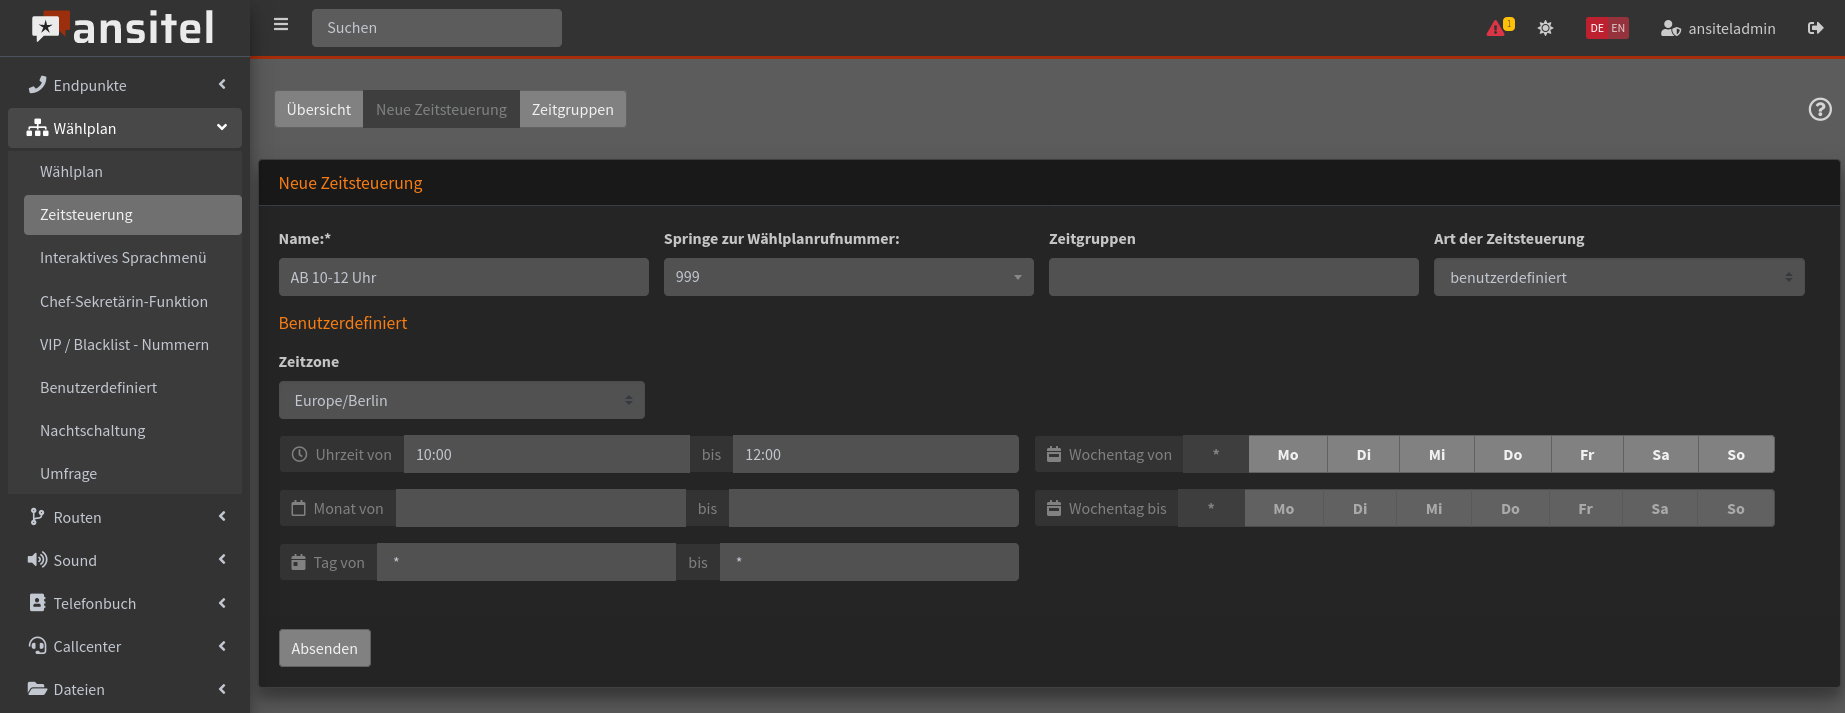1845x713 pixels.
Task: Open the help question mark icon
Action: [1820, 109]
